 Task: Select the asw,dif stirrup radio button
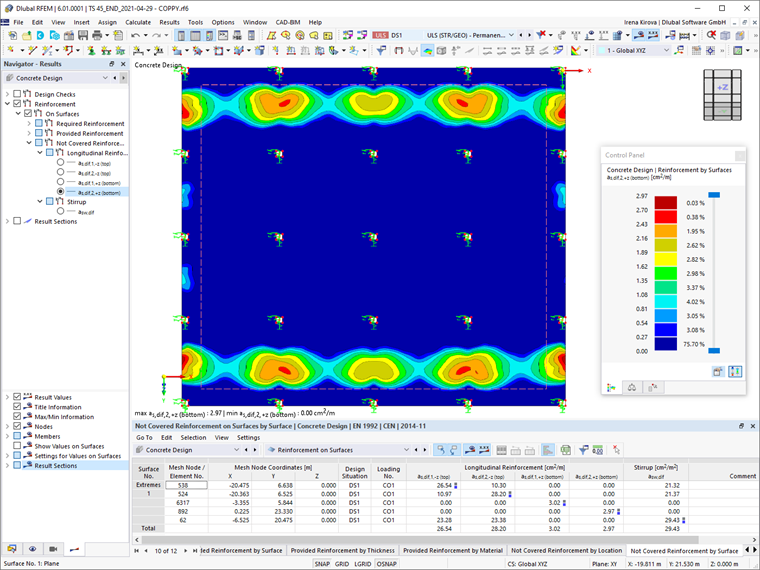pyautogui.click(x=60, y=211)
